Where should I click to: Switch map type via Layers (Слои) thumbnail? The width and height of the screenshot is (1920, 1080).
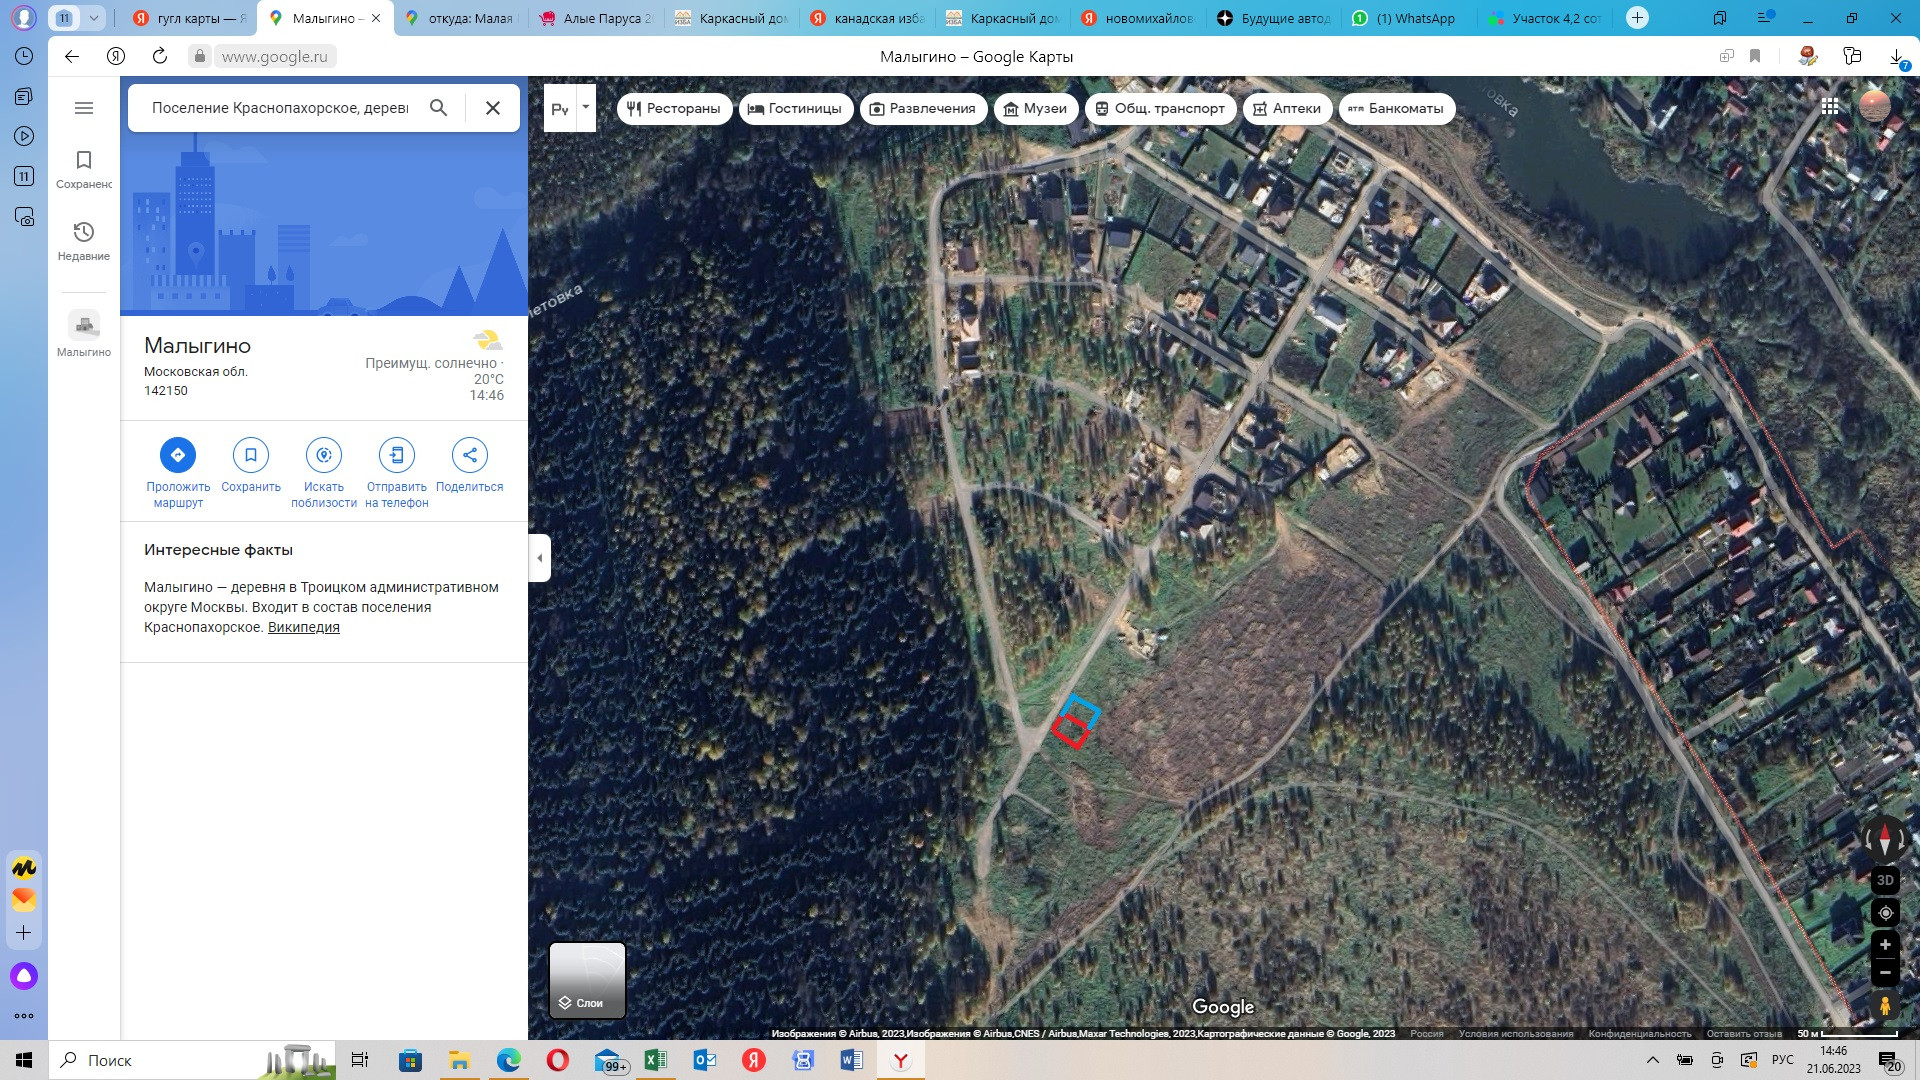[587, 980]
